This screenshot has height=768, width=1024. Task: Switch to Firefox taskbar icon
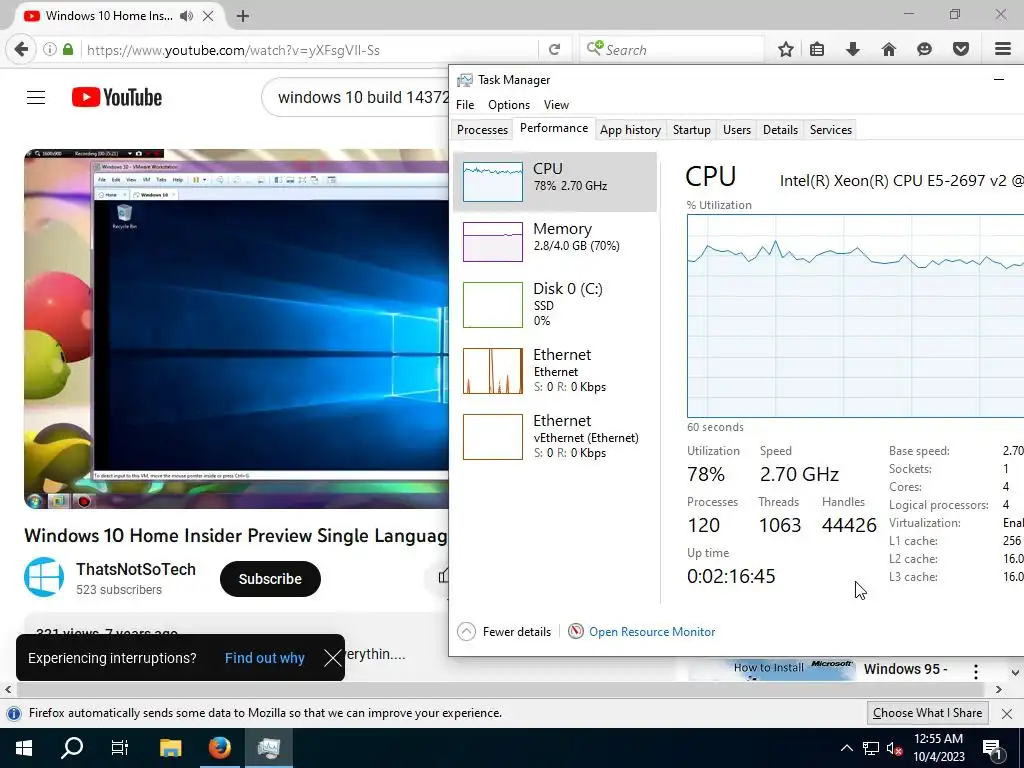219,748
